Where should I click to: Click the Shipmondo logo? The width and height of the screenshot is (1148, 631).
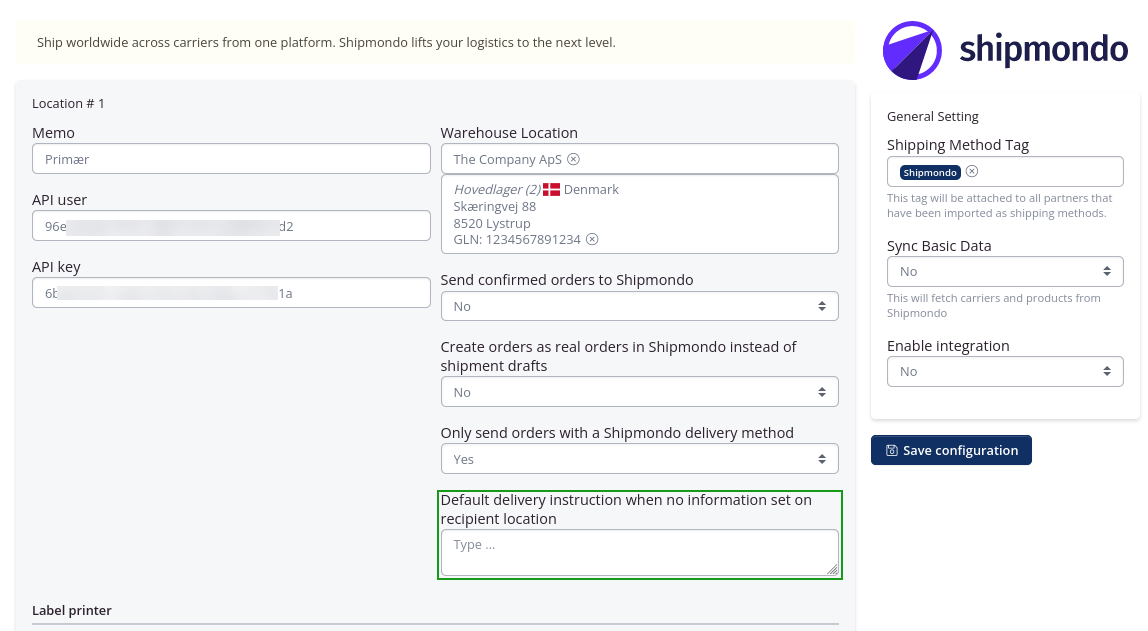[1005, 50]
